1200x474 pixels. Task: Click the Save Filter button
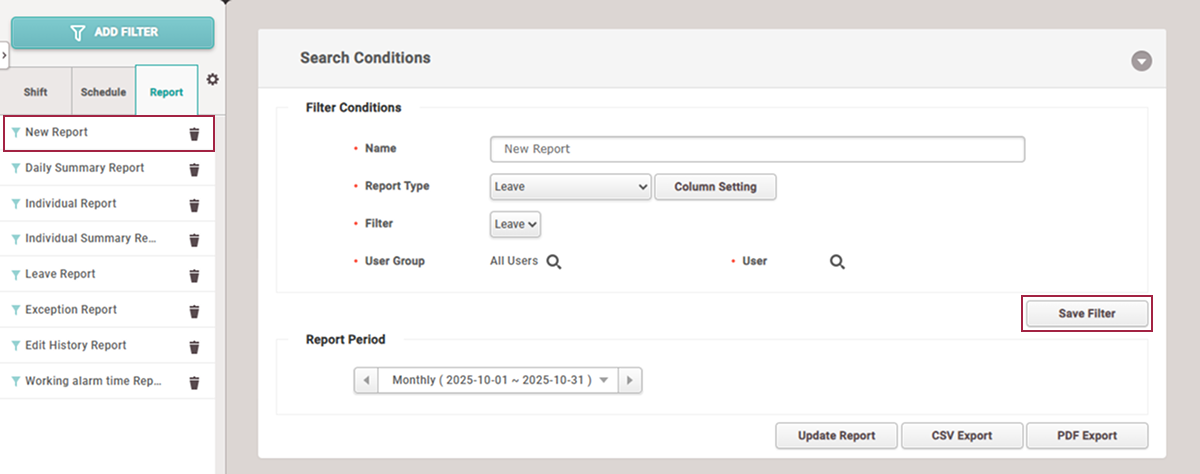[x=1087, y=314]
